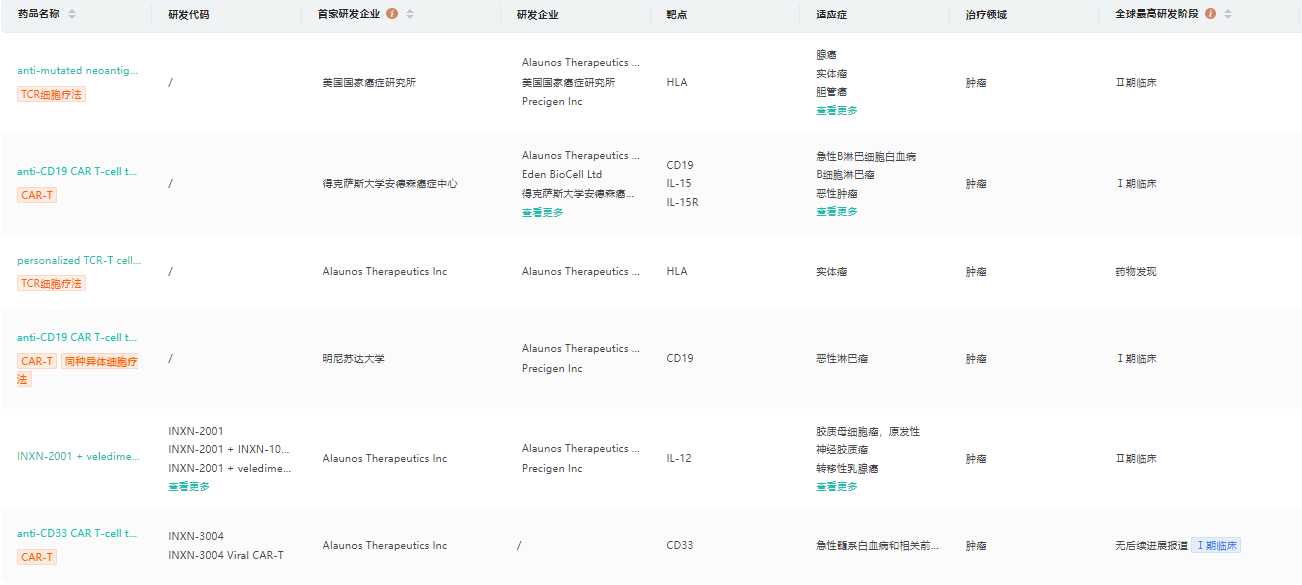The height and width of the screenshot is (585, 1302).
Task: Expand 查看更多 under 得克萨斯大学安德森癌 companies
Action: coord(542,212)
